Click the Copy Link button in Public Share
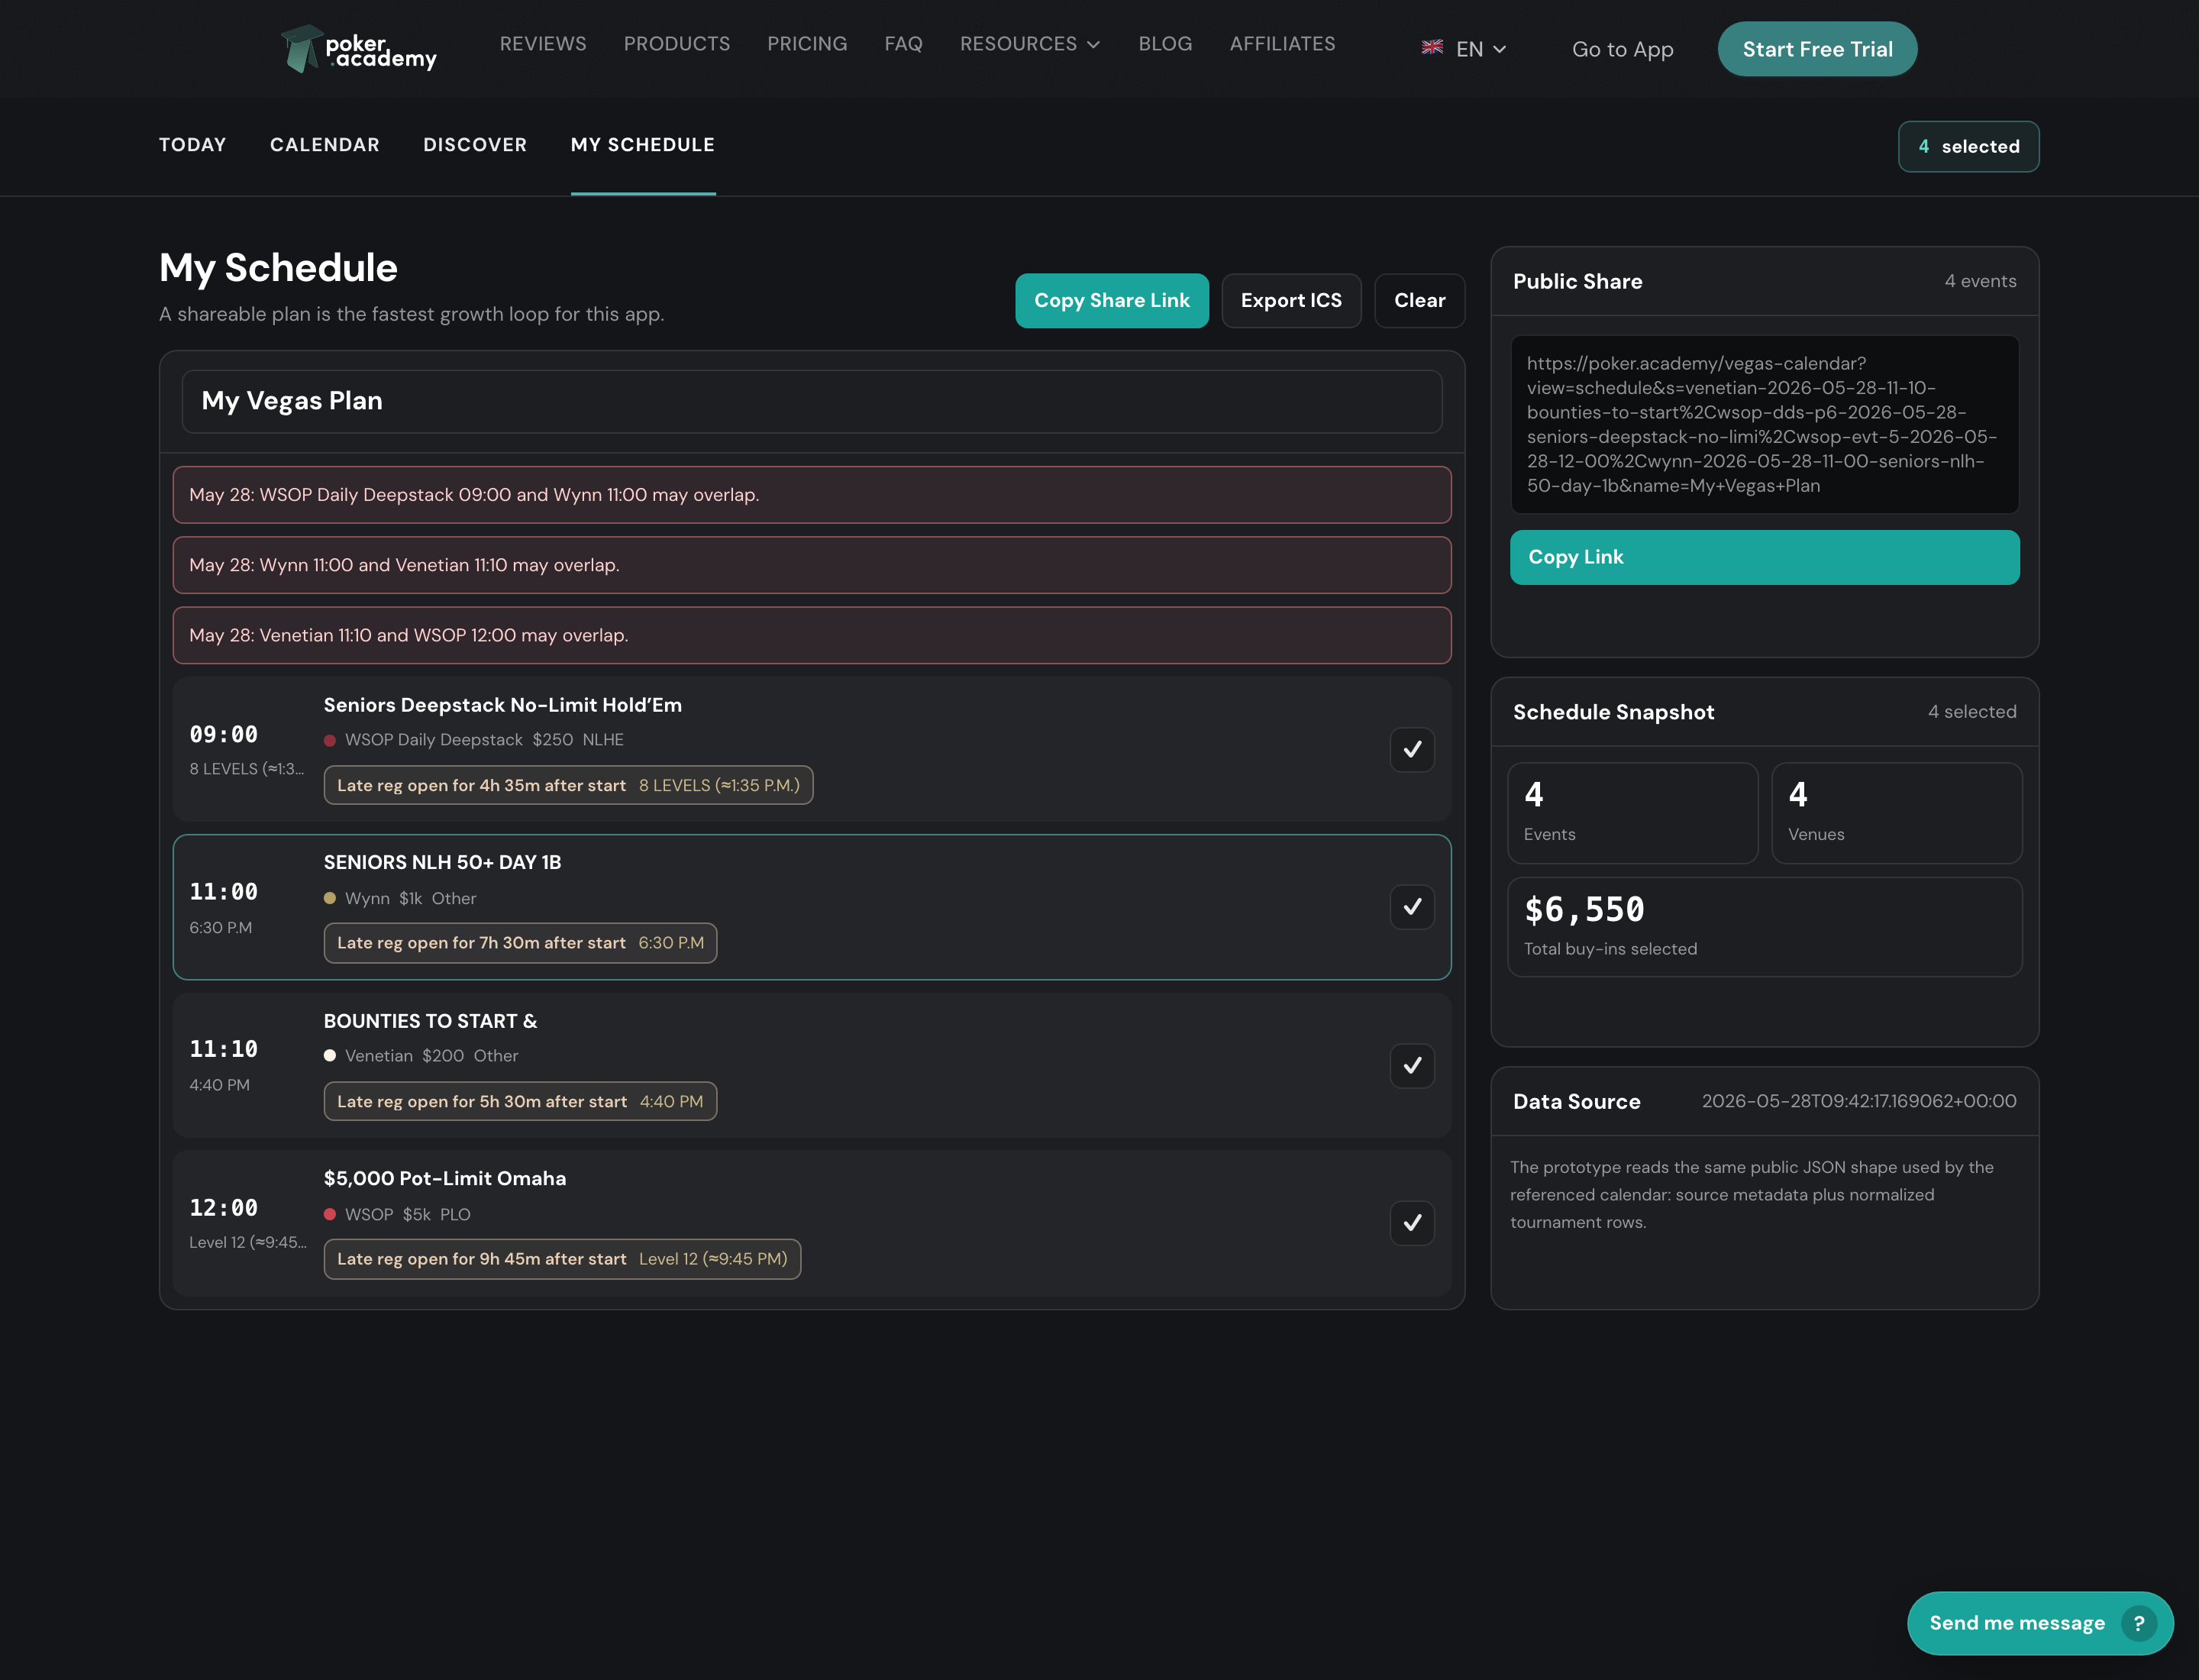This screenshot has height=1680, width=2199. tap(1764, 557)
